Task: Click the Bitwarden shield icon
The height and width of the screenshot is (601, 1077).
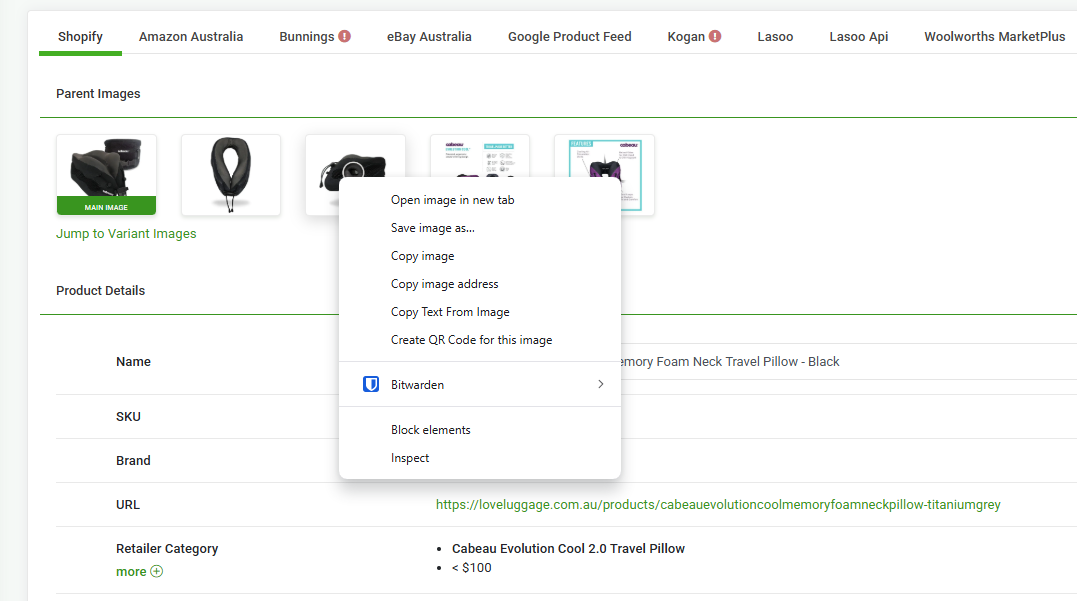Action: click(x=371, y=385)
